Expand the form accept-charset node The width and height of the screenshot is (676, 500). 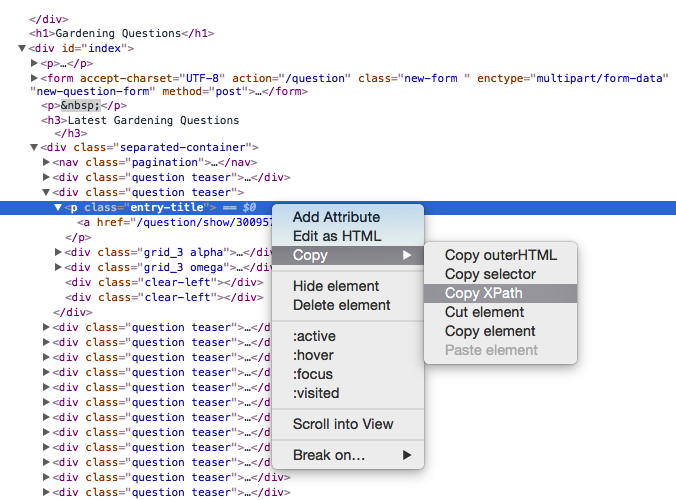click(35, 78)
